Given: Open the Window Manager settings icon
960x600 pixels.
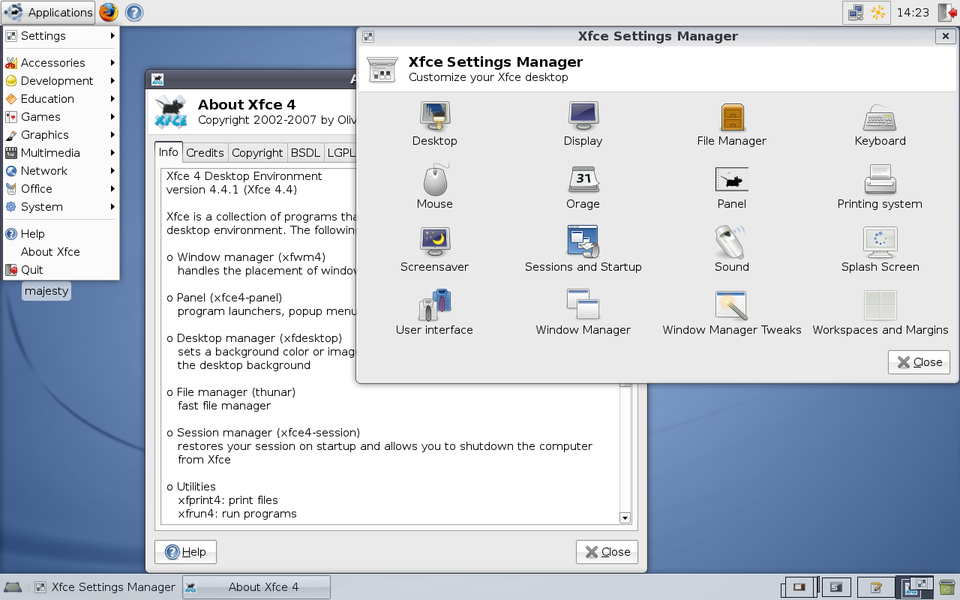Looking at the screenshot, I should 583,313.
